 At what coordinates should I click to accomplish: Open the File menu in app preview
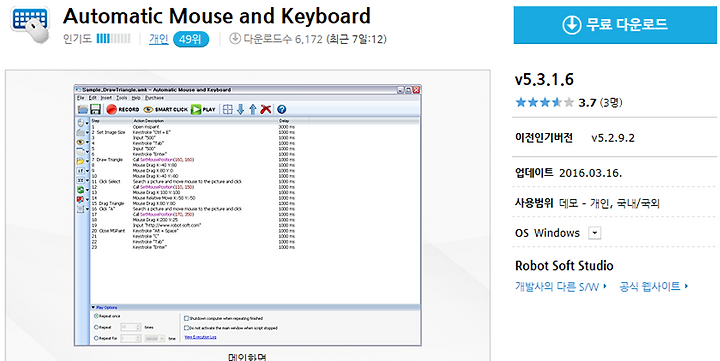[80, 98]
